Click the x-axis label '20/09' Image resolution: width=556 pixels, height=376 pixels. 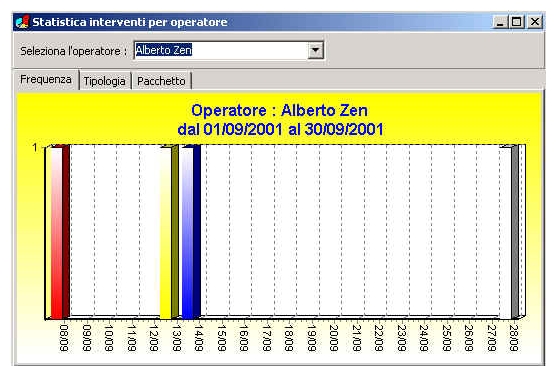(x=334, y=338)
